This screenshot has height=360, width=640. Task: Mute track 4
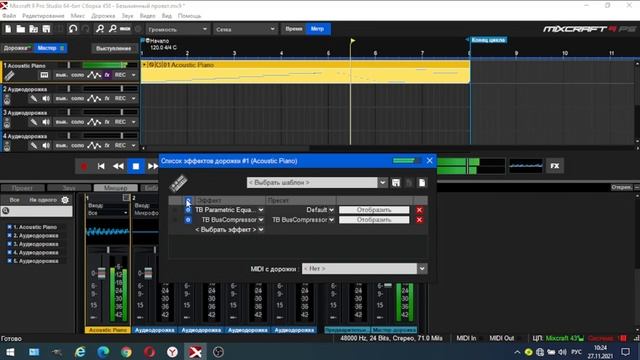pos(62,145)
